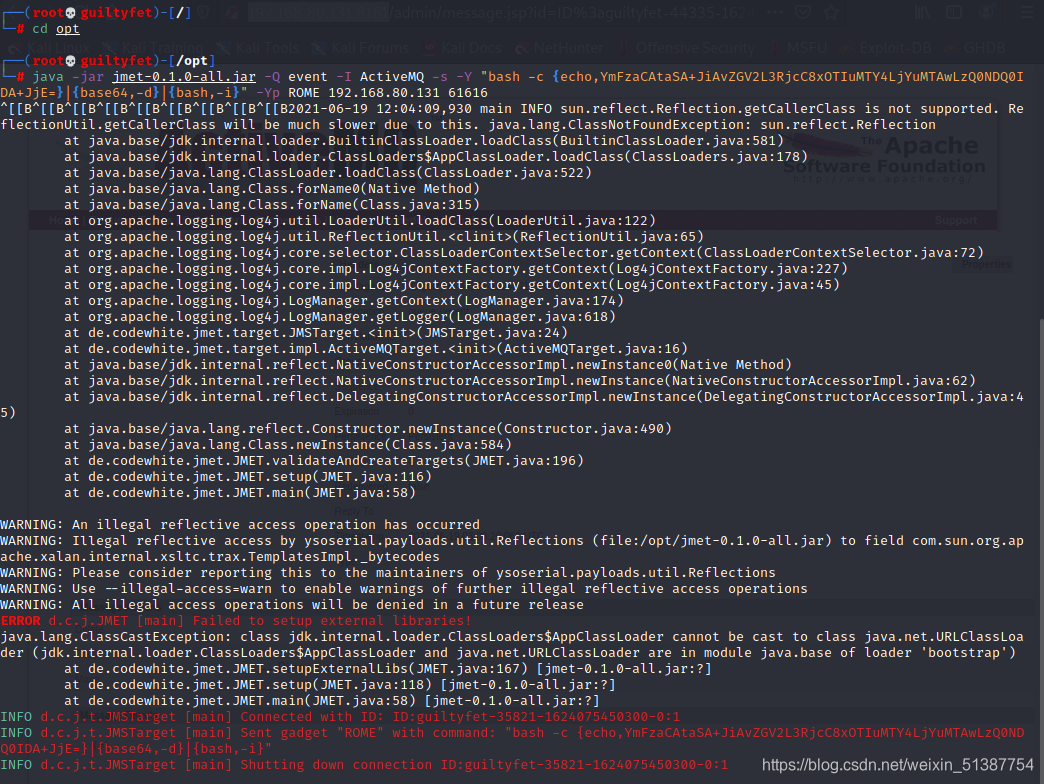Click the Apache Software Foundation logo
Screen dimensions: 1044x784
(x=884, y=158)
